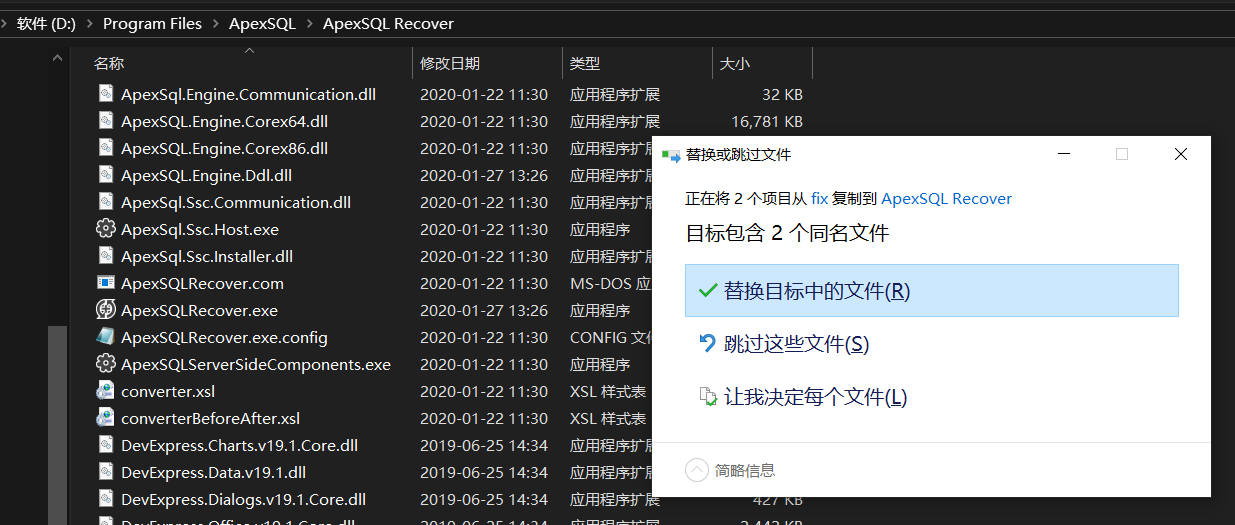Select file ApexSQLServerSideComponents.exe
The image size is (1235, 525).
[256, 365]
